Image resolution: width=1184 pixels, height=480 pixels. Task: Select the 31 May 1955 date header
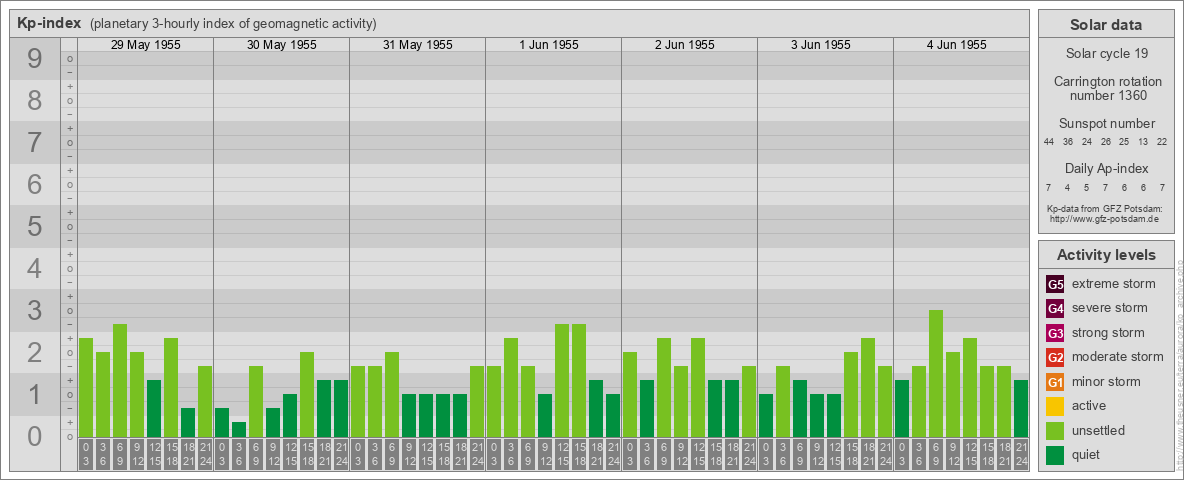tap(418, 45)
